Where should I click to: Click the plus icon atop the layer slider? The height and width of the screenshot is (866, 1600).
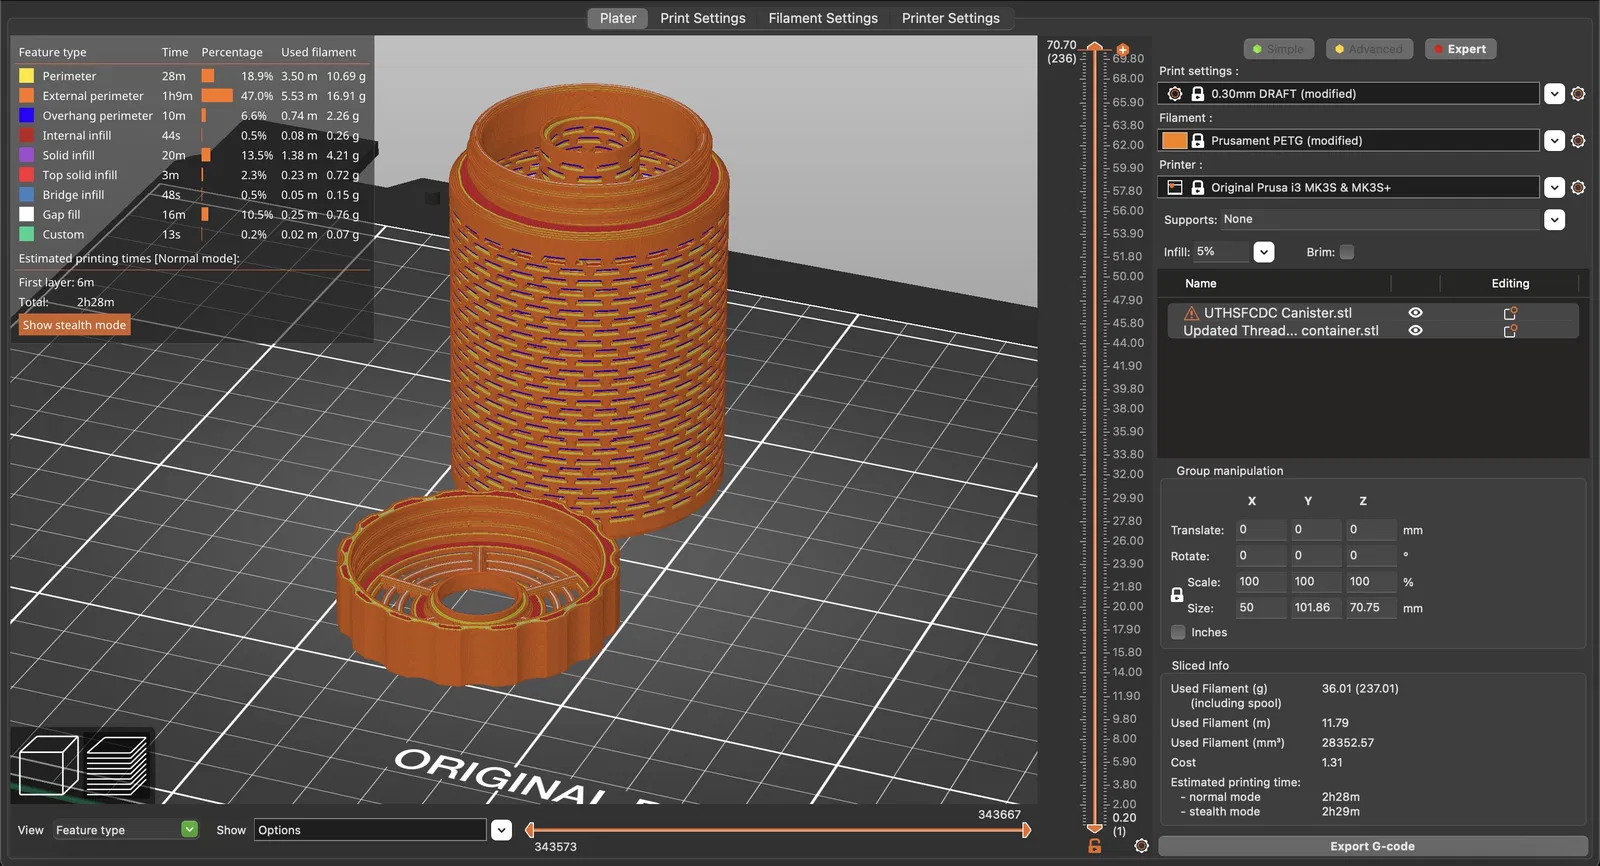(1123, 50)
